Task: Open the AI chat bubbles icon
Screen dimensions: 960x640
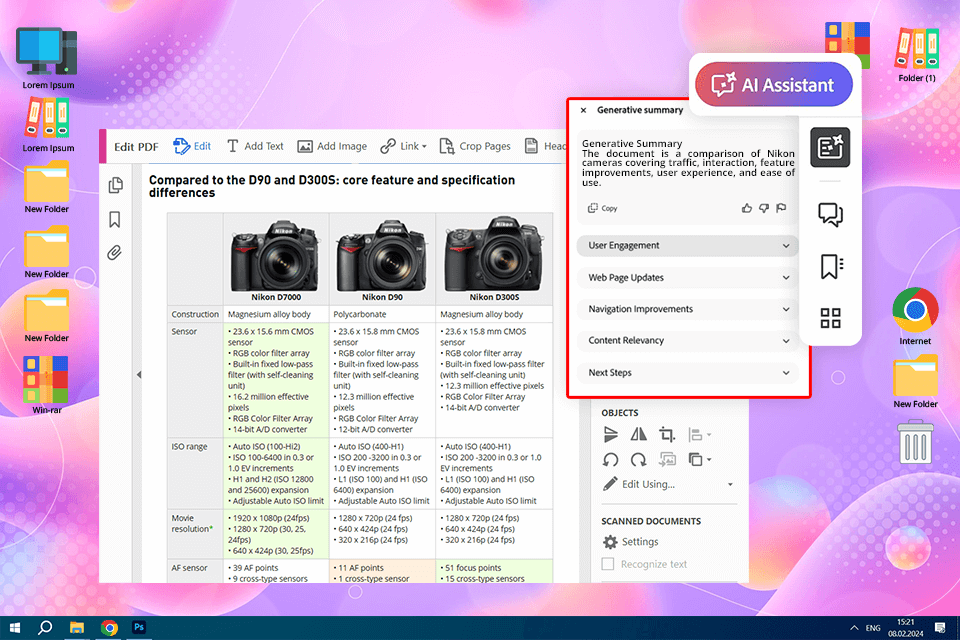Action: pyautogui.click(x=830, y=214)
